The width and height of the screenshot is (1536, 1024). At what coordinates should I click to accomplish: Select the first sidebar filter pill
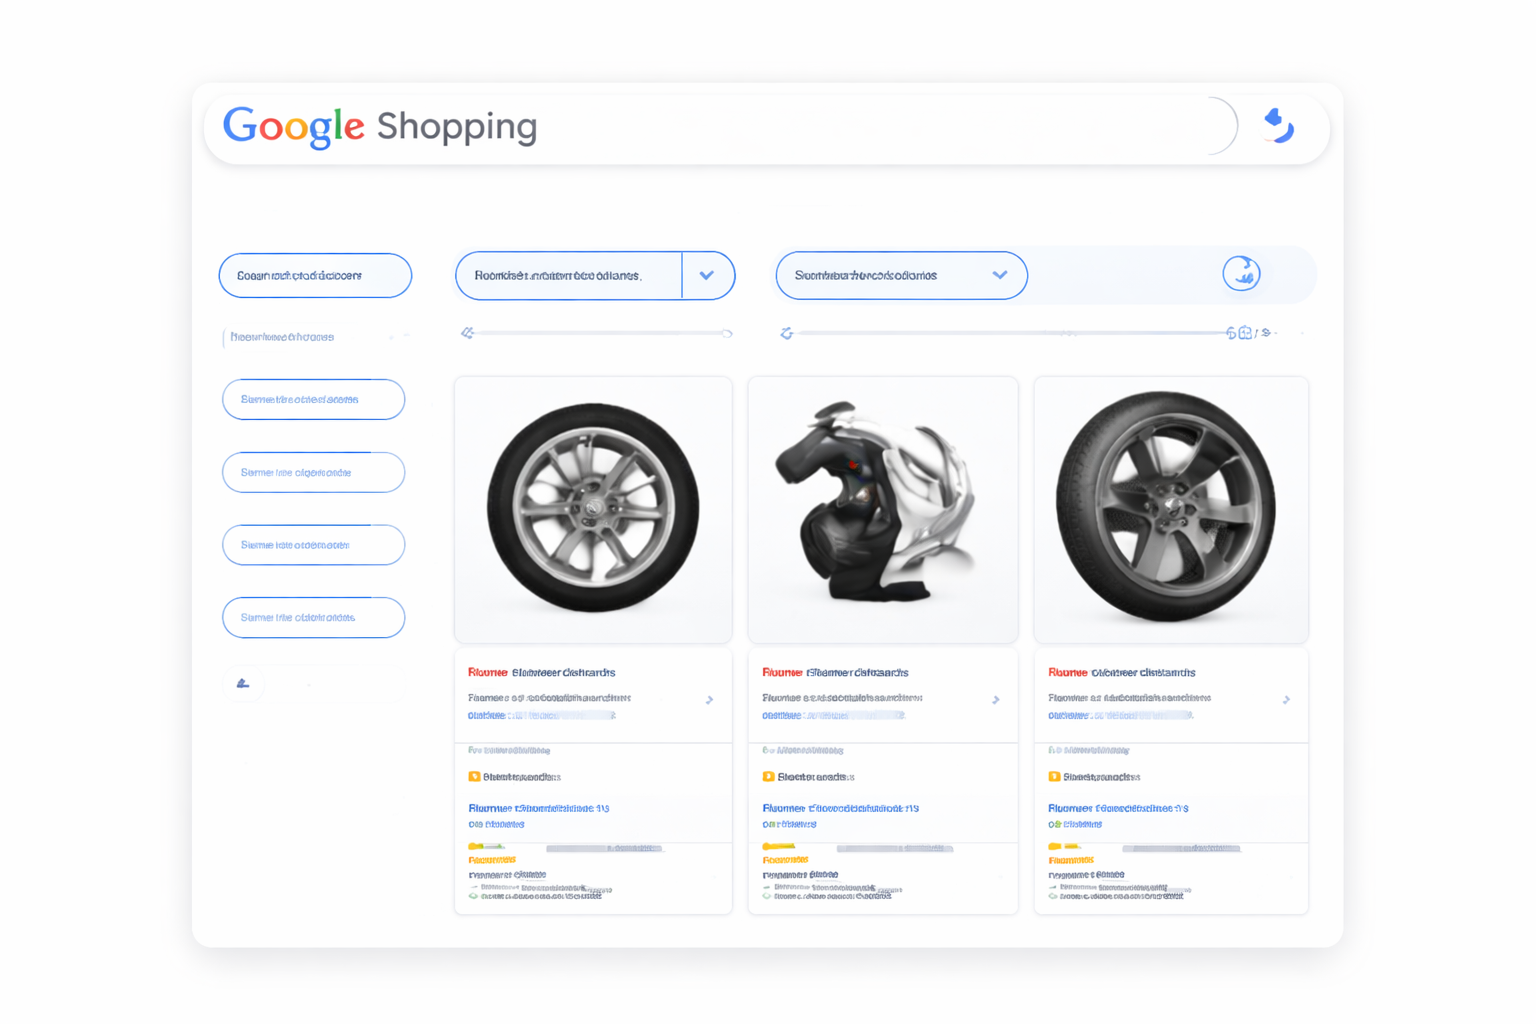tap(313, 399)
